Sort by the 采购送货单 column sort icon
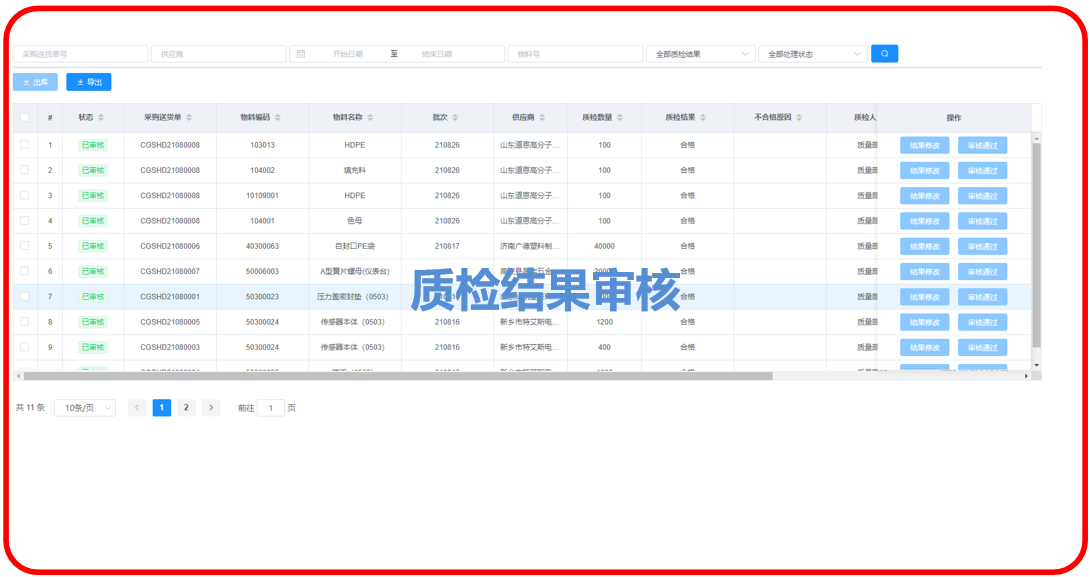Viewport: 1090px width, 577px height. tap(189, 118)
